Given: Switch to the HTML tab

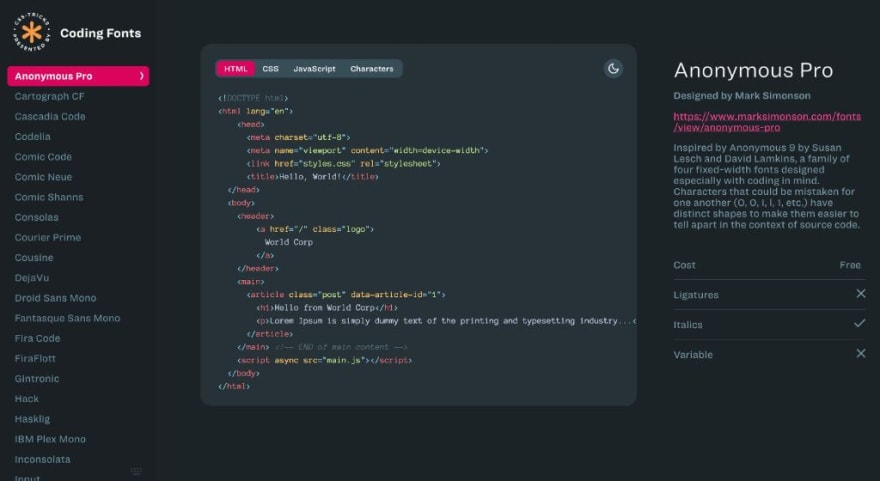Looking at the screenshot, I should tap(236, 68).
